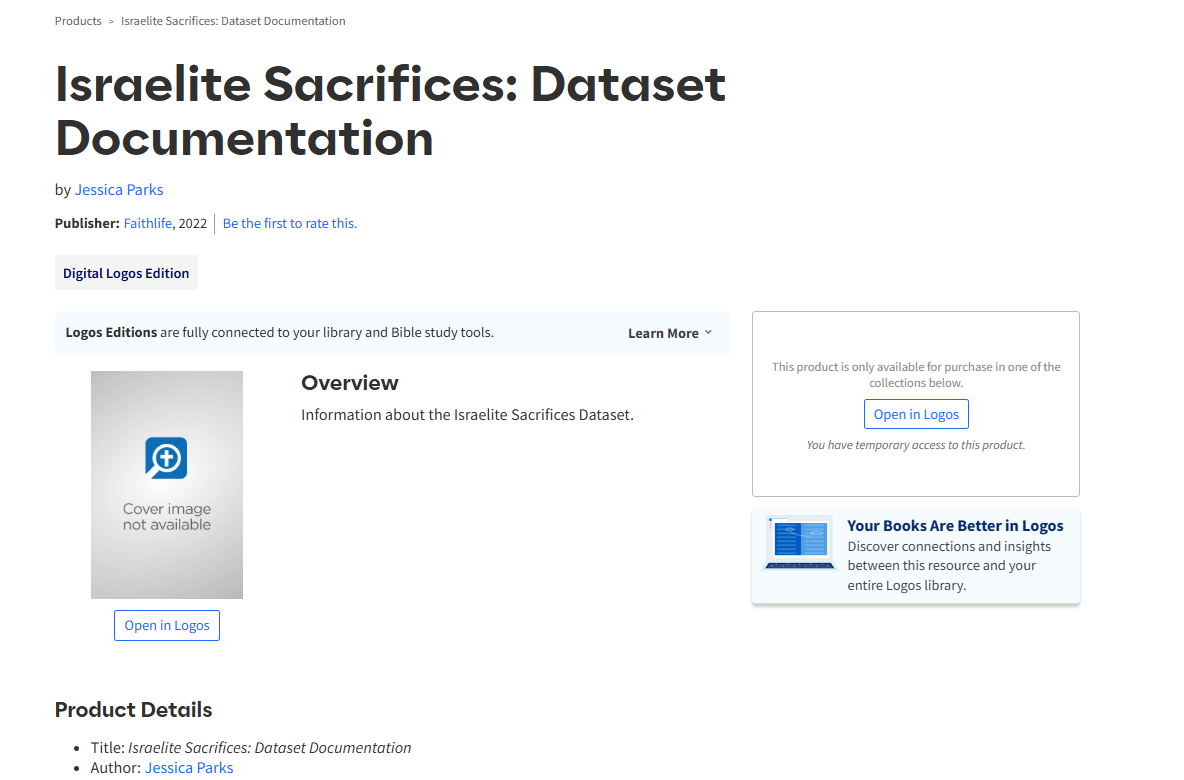Screen dimensions: 1184x780
Task: Click the 'Your Books Are Better in Logos' heading
Action: point(955,526)
